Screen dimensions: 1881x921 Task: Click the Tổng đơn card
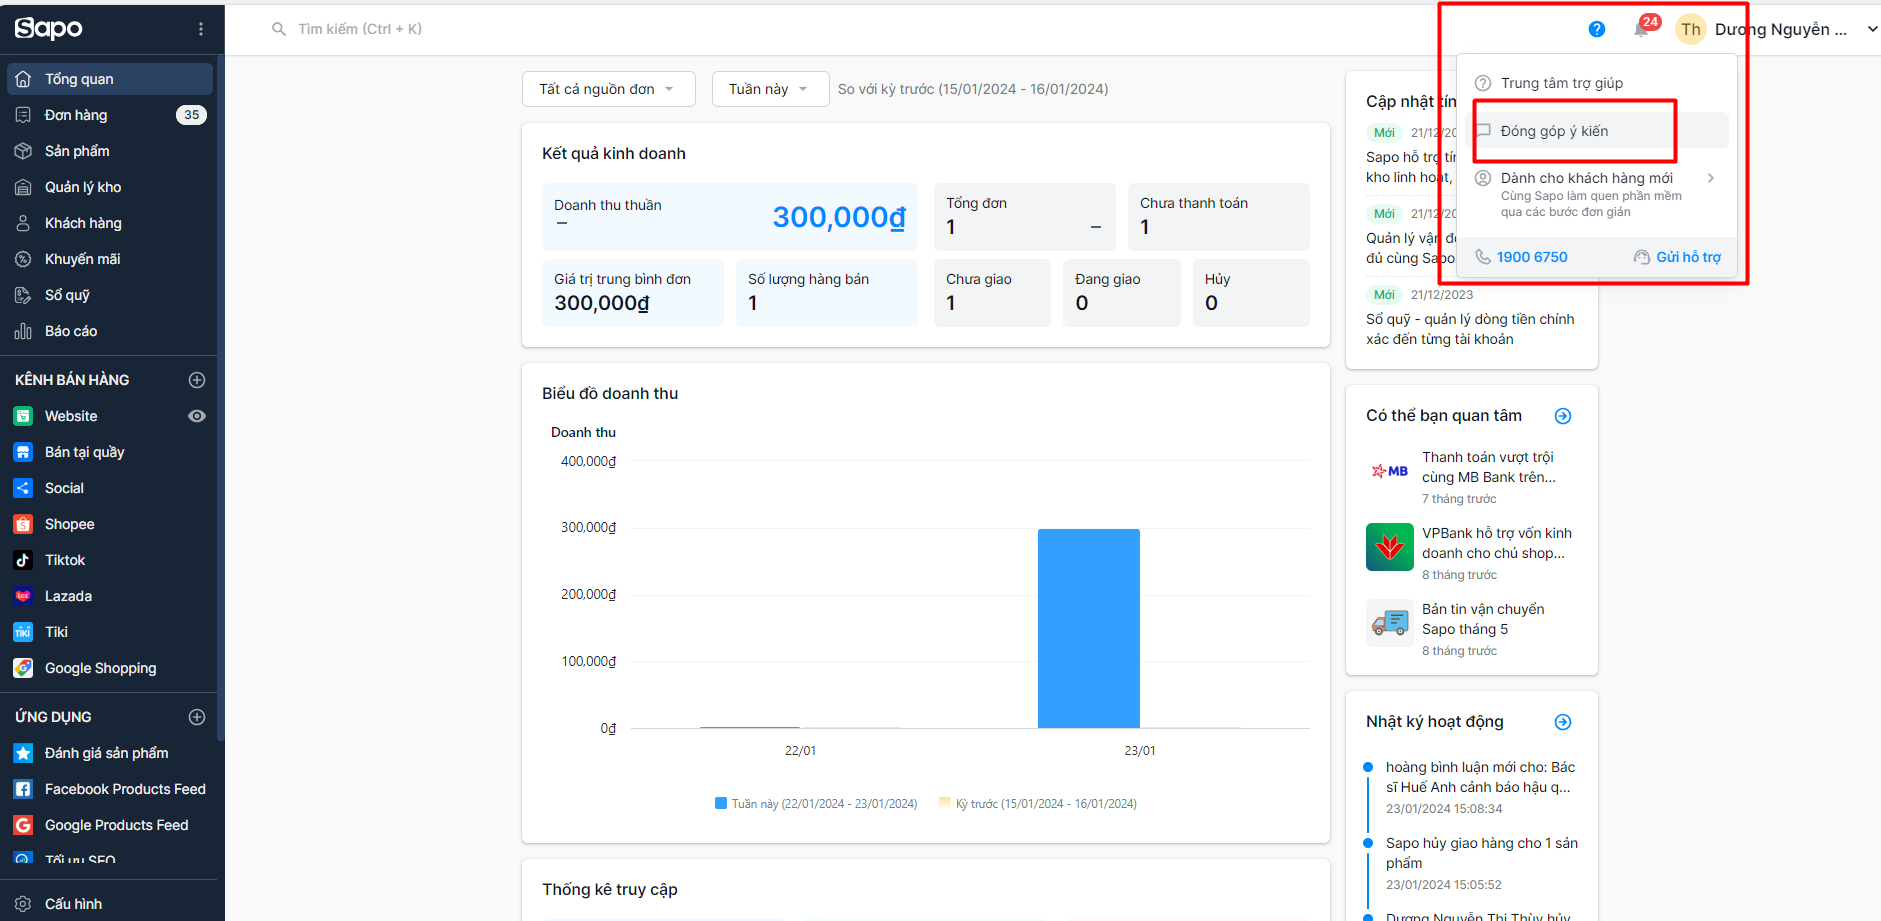1024,216
